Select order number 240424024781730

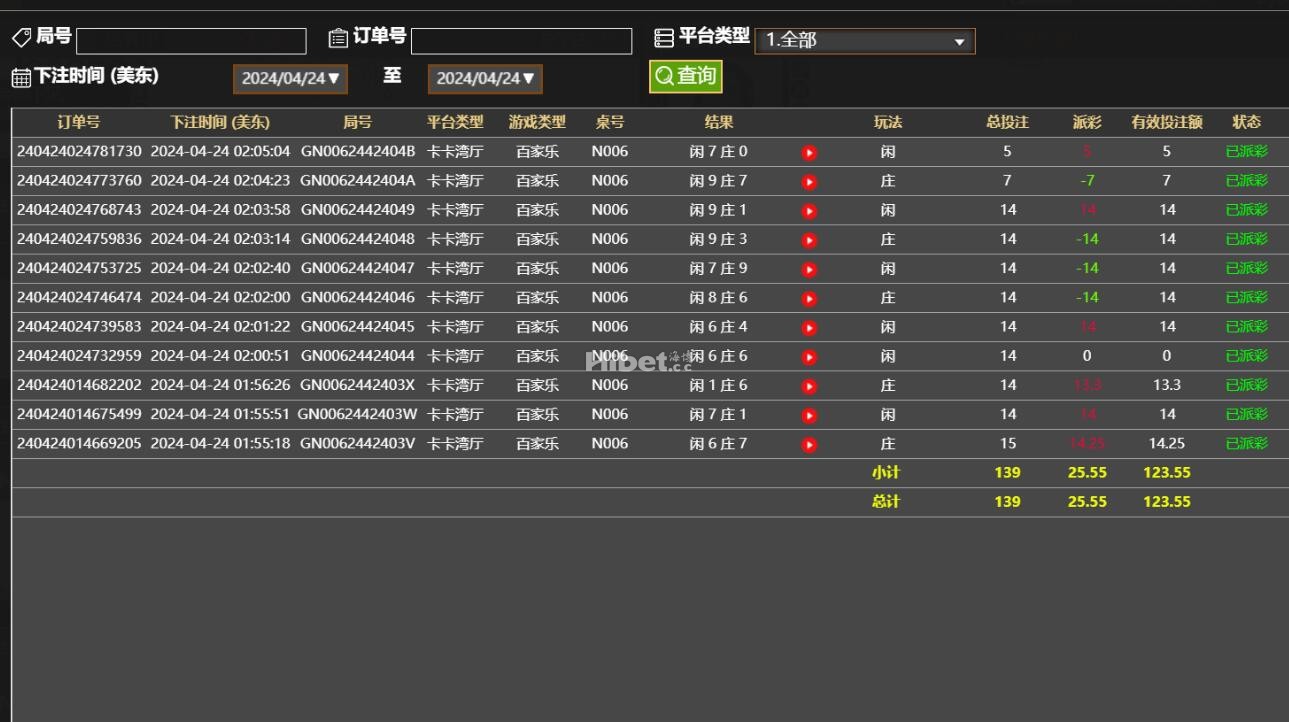tap(79, 152)
